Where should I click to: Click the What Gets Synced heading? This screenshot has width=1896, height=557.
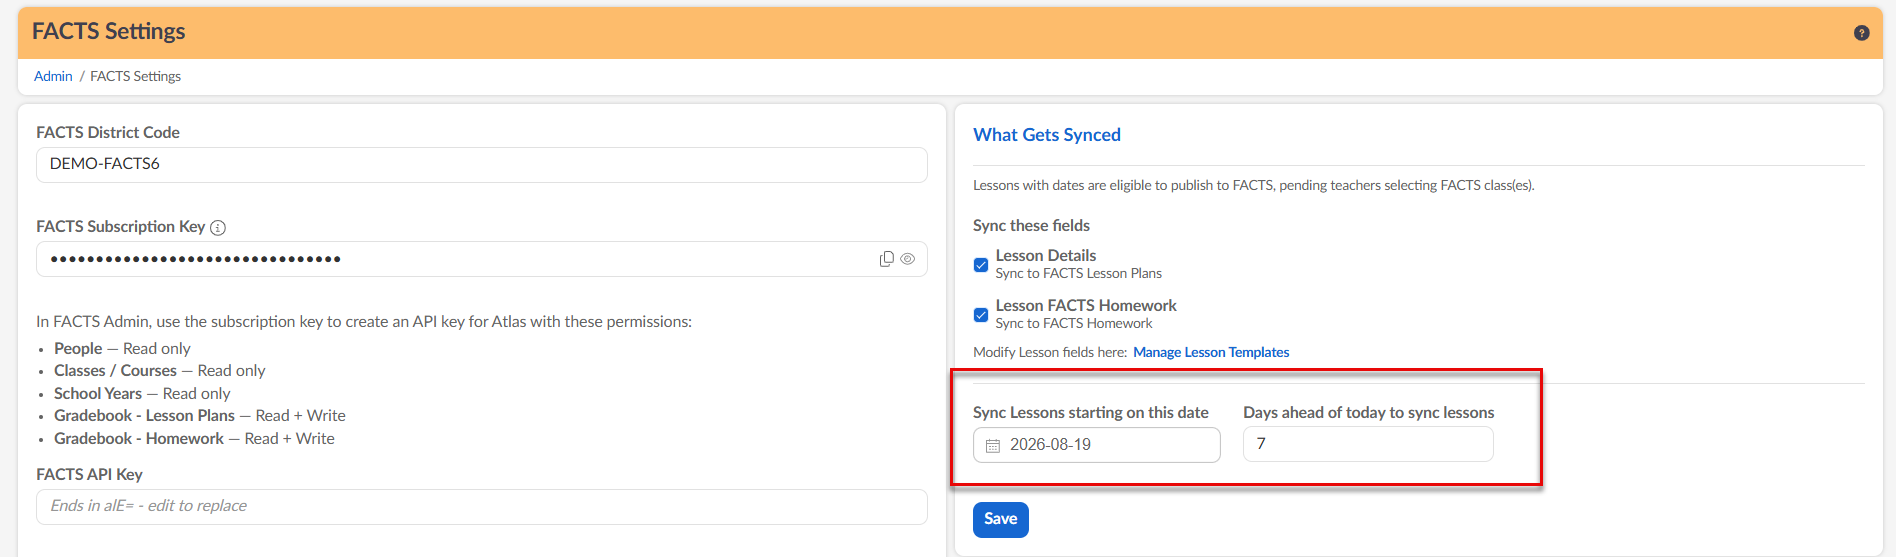pyautogui.click(x=1047, y=135)
